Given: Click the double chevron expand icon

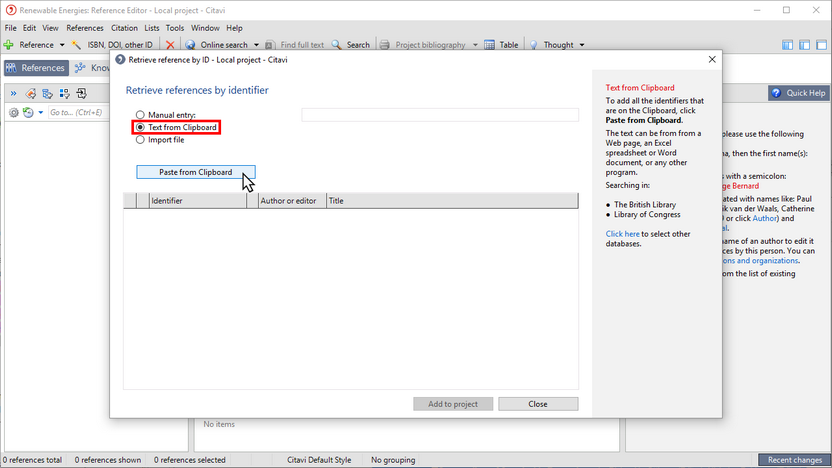Looking at the screenshot, I should pyautogui.click(x=13, y=93).
